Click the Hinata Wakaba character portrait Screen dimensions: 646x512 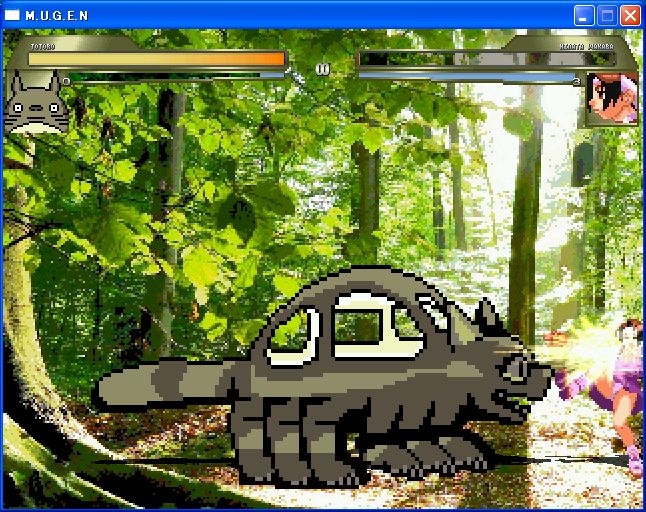[x=612, y=99]
